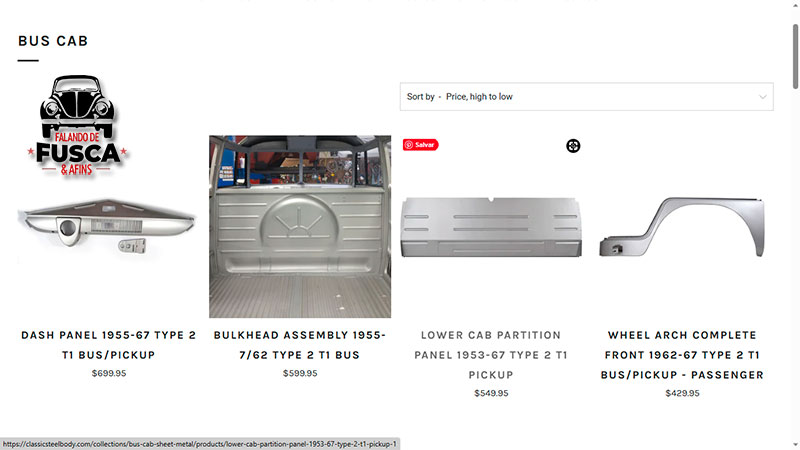Open the lower cab partition panel image
Screen dimensions: 800x450
click(x=491, y=227)
